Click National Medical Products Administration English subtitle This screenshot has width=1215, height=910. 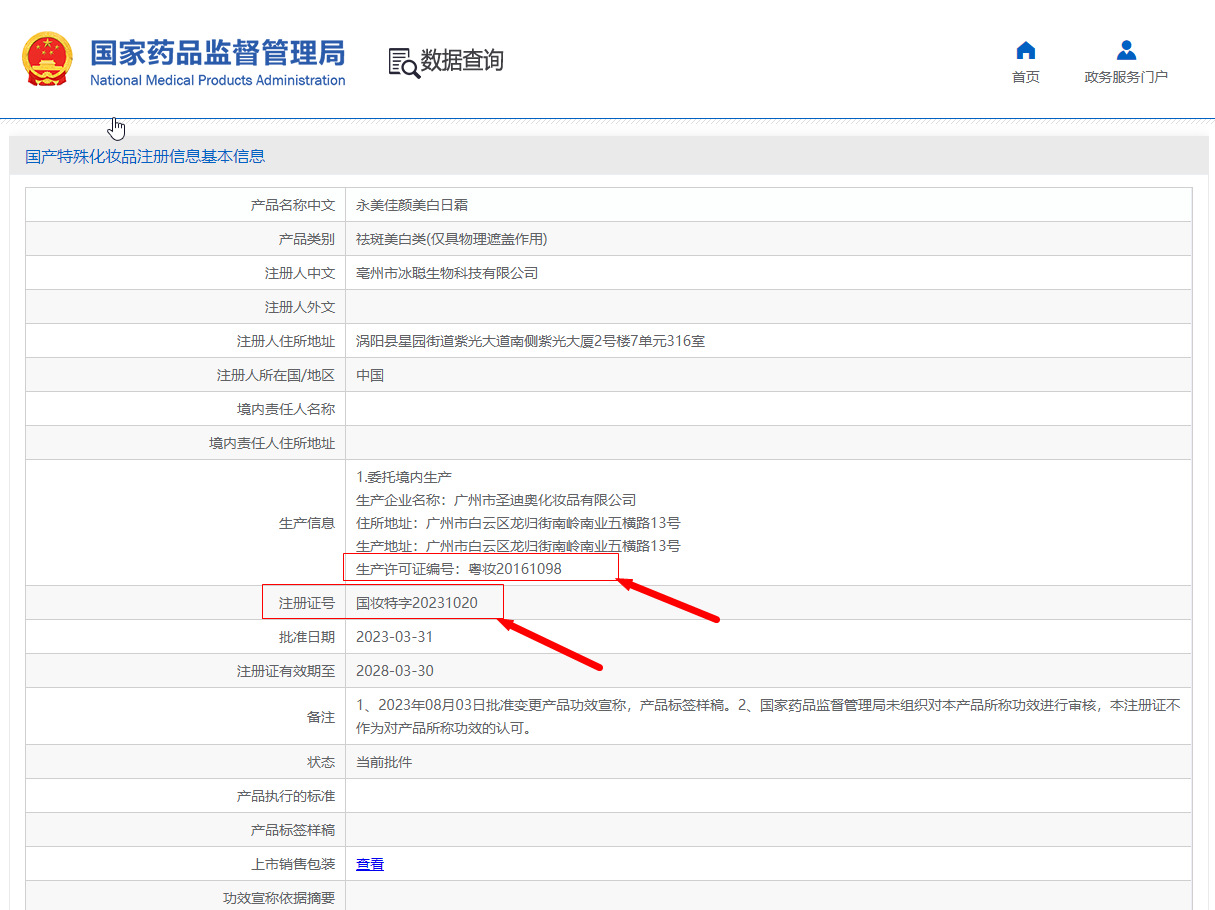[217, 80]
